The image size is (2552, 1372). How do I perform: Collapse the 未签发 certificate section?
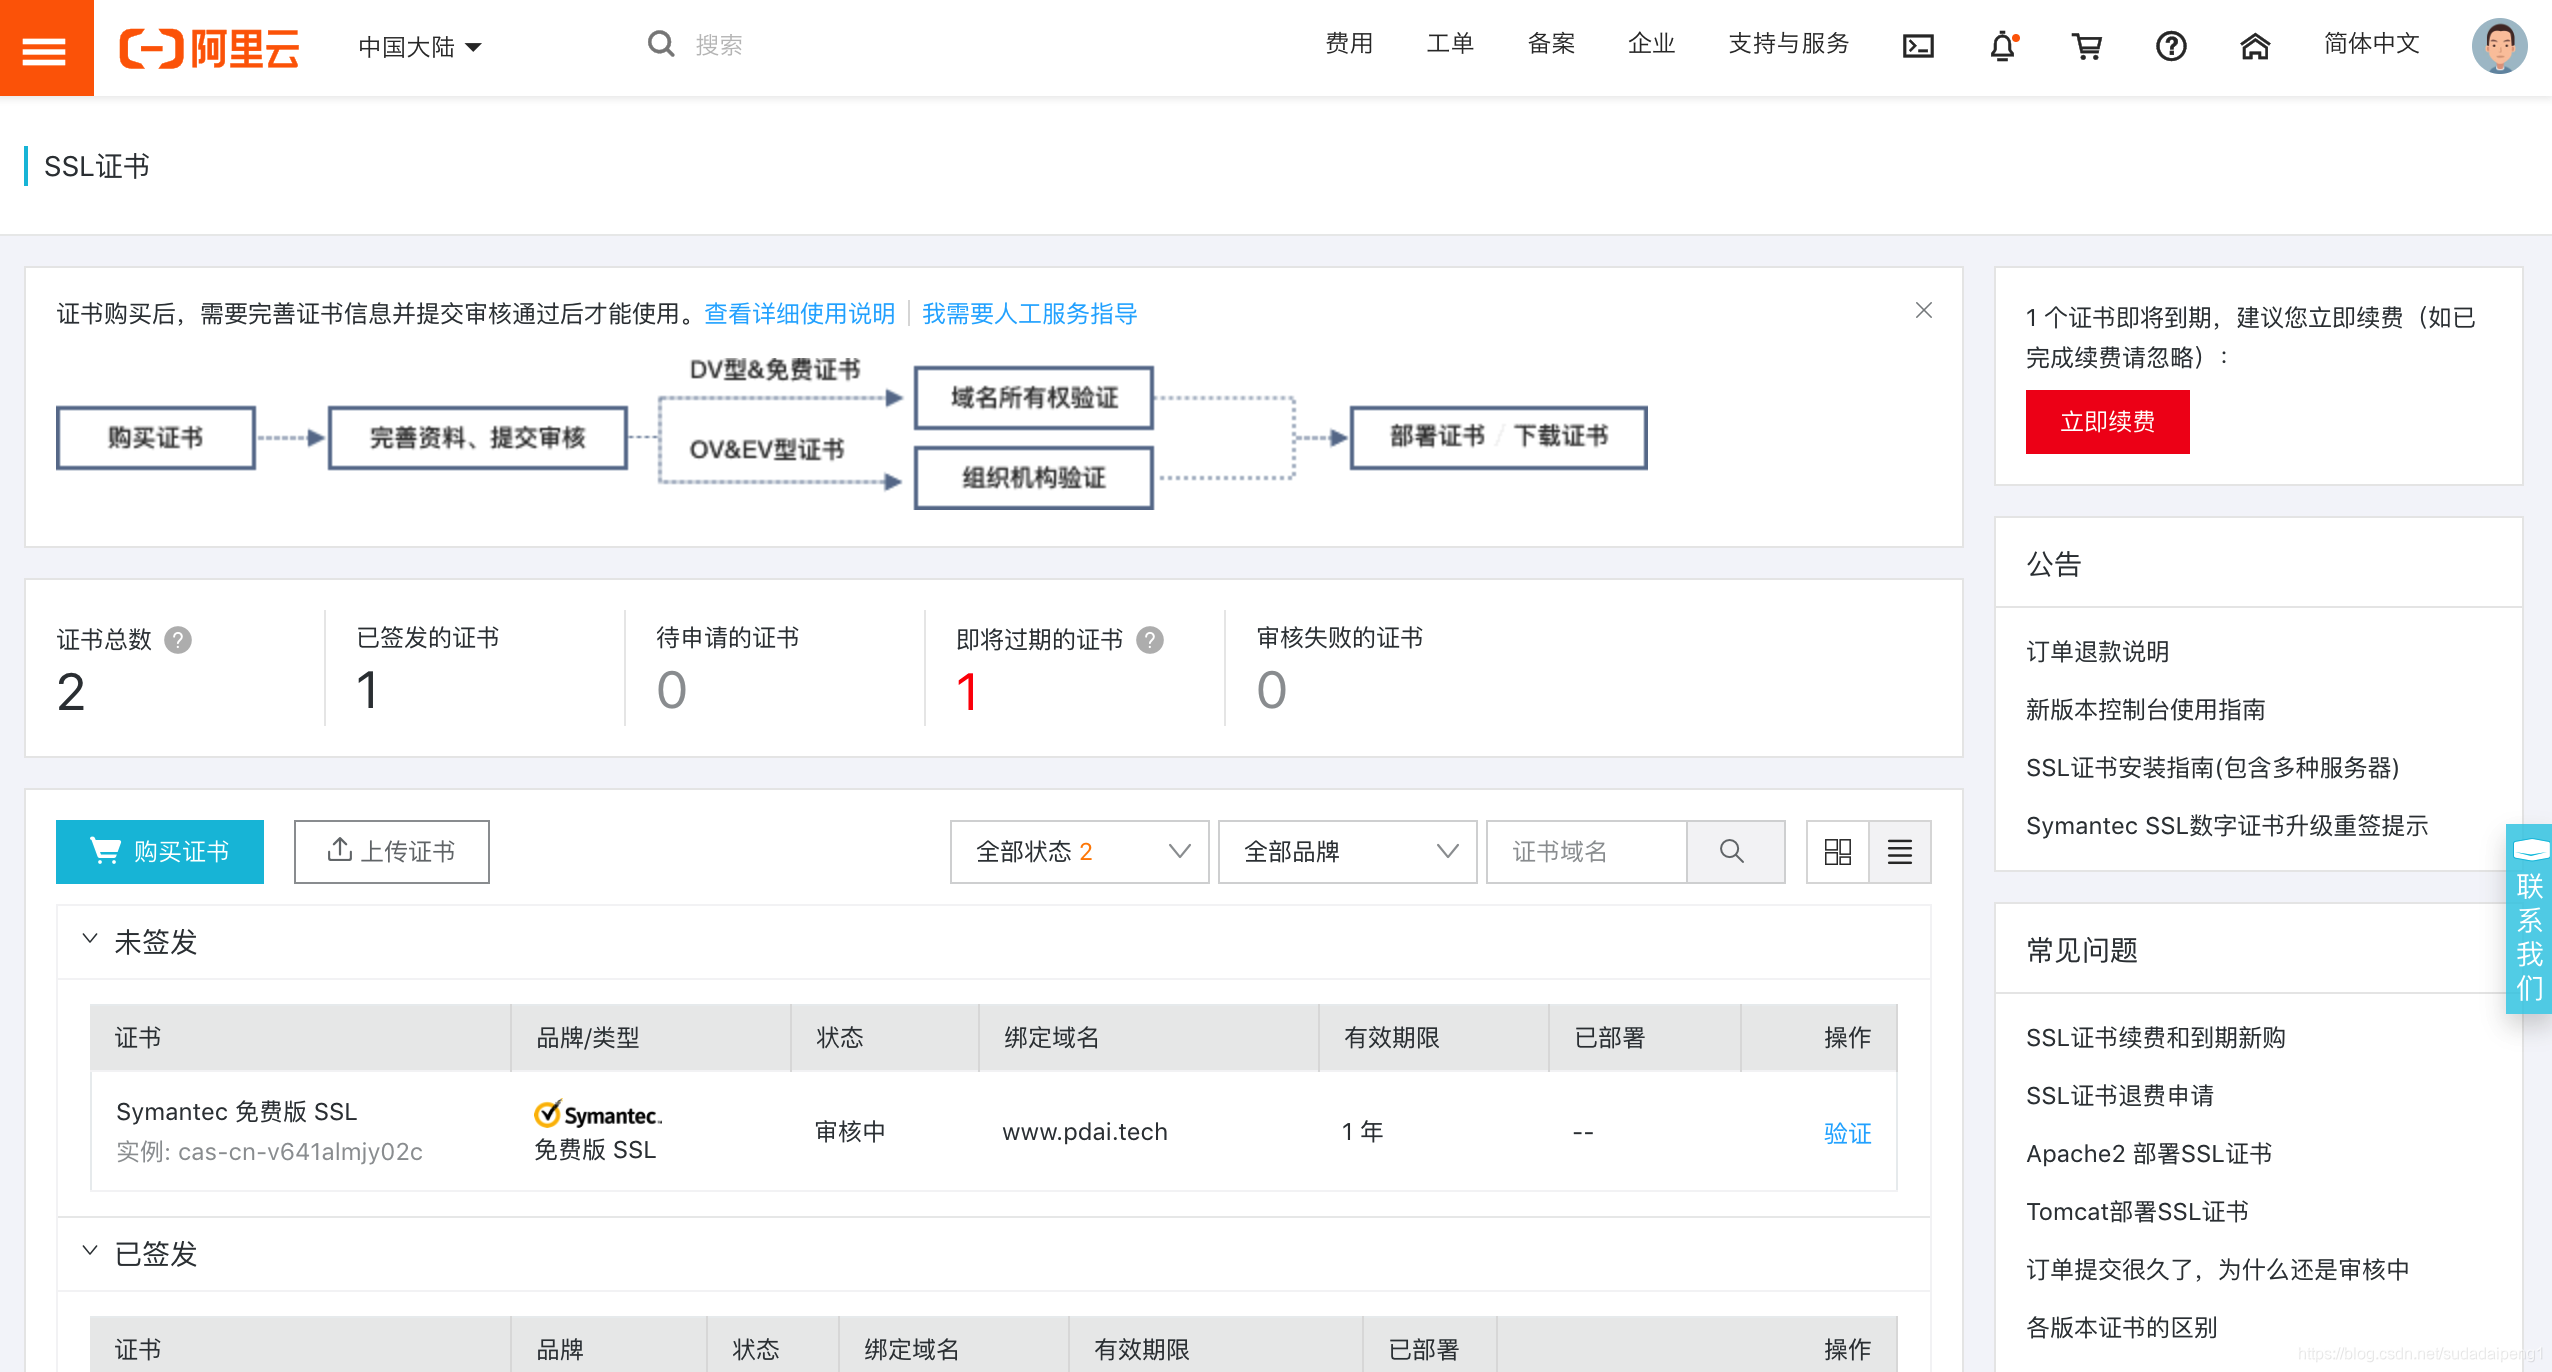pyautogui.click(x=90, y=941)
